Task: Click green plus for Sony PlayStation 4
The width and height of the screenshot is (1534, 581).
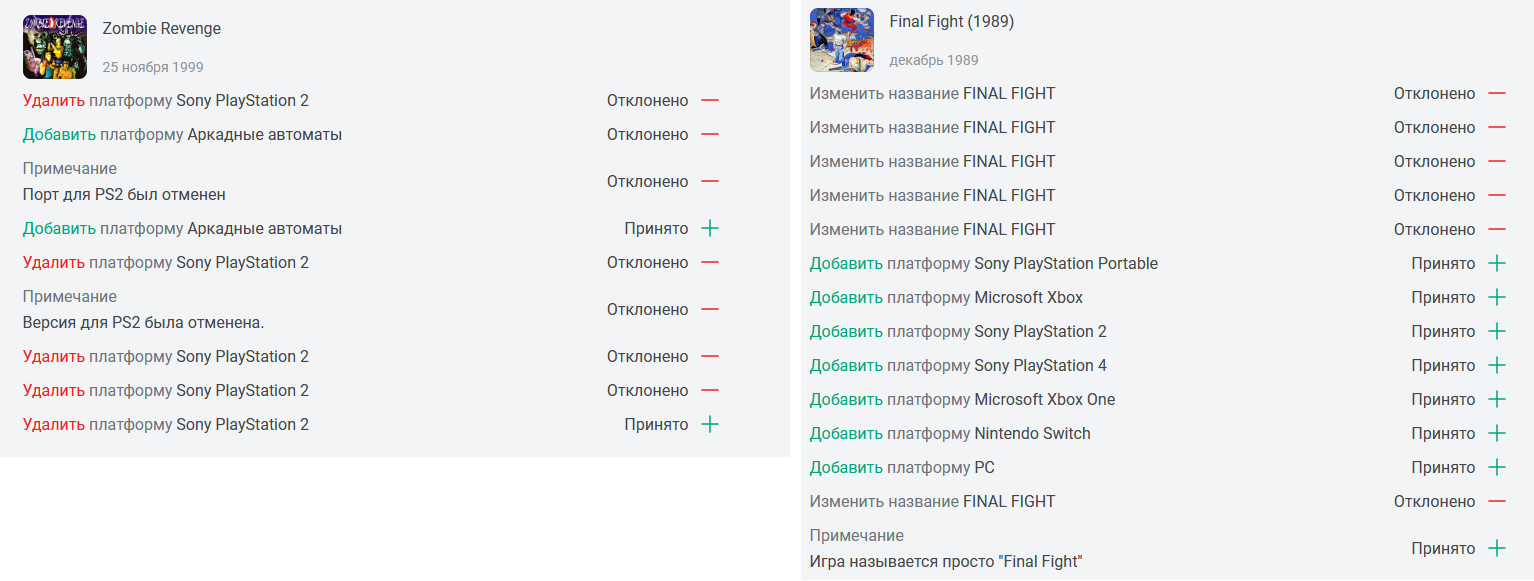Action: pos(1497,365)
